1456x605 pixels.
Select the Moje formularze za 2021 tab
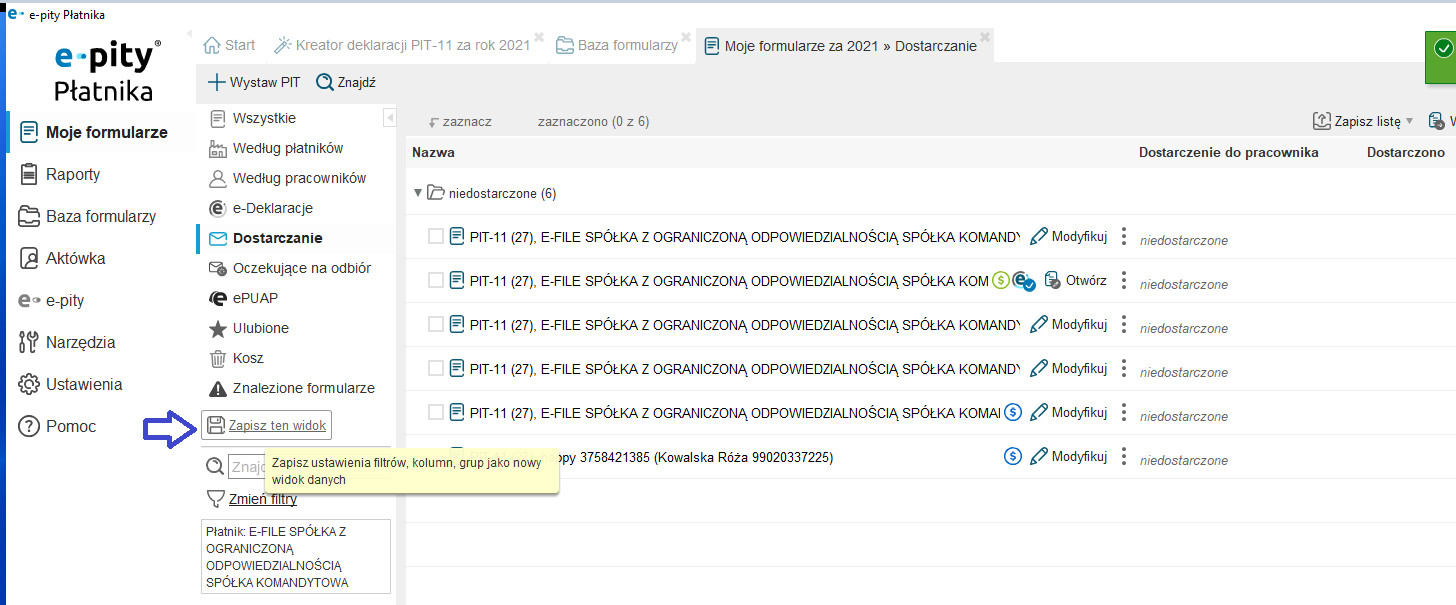click(x=840, y=46)
